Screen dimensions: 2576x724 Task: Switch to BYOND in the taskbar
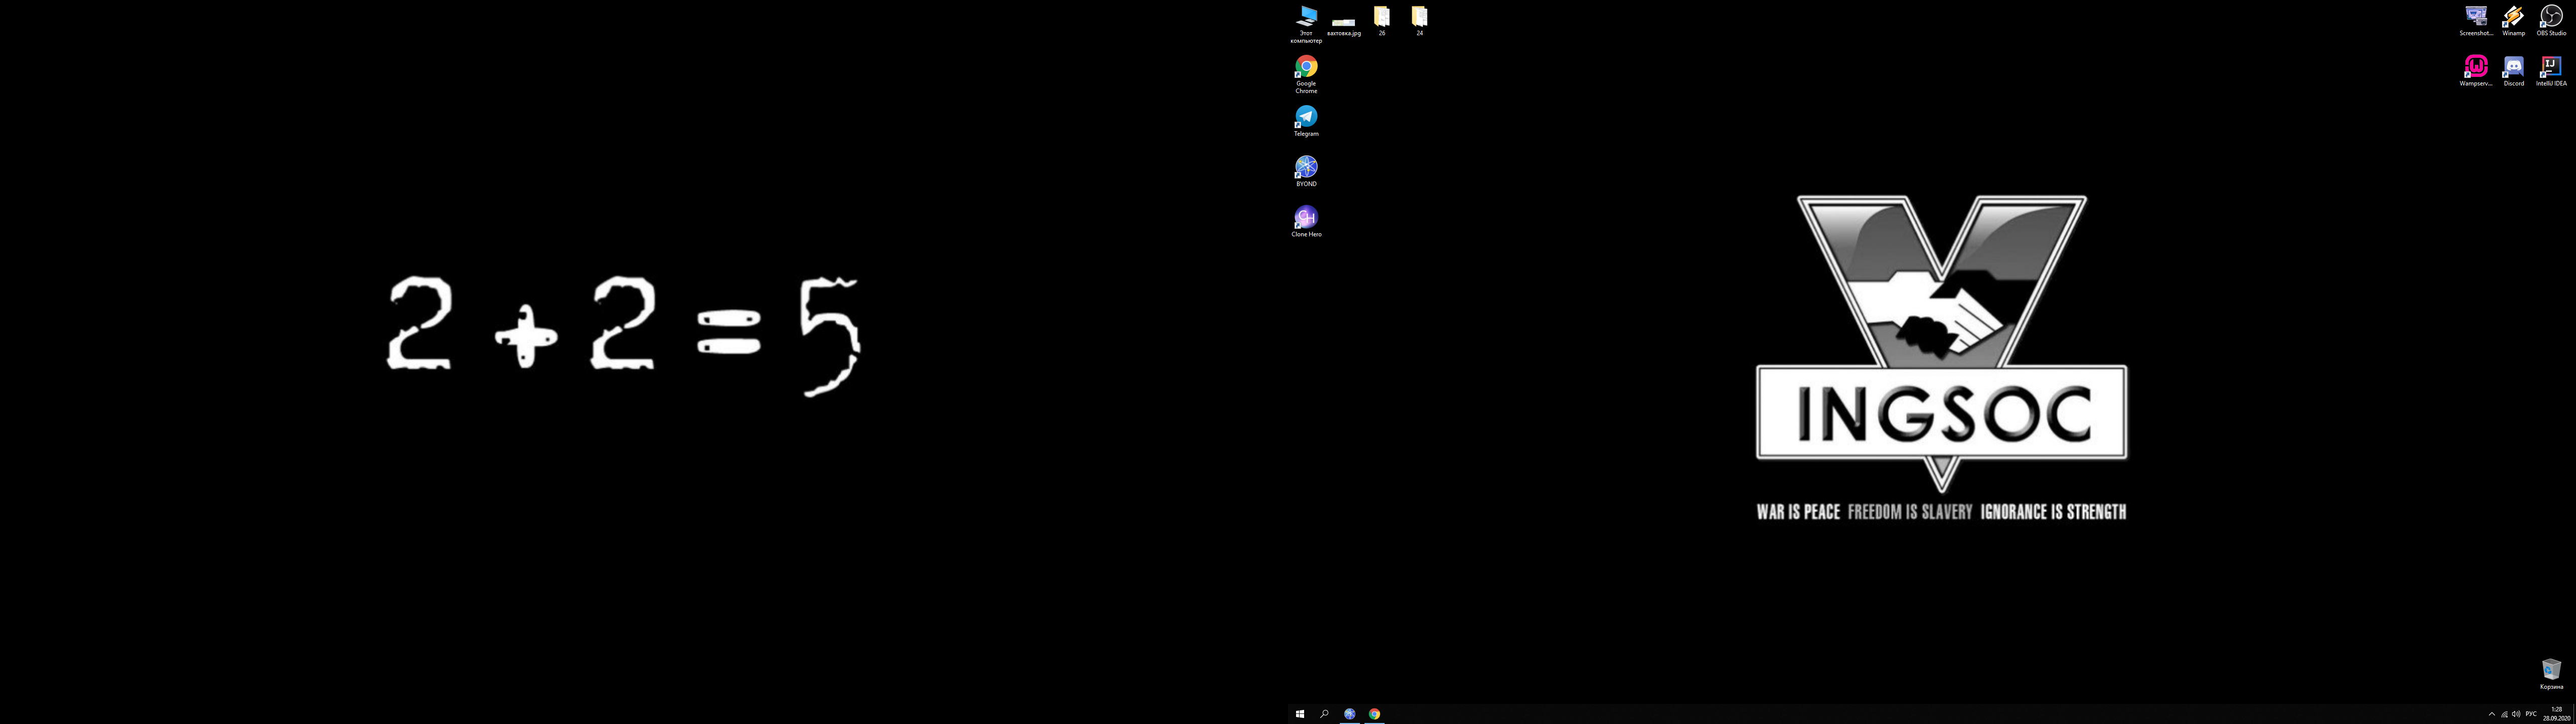(1350, 714)
